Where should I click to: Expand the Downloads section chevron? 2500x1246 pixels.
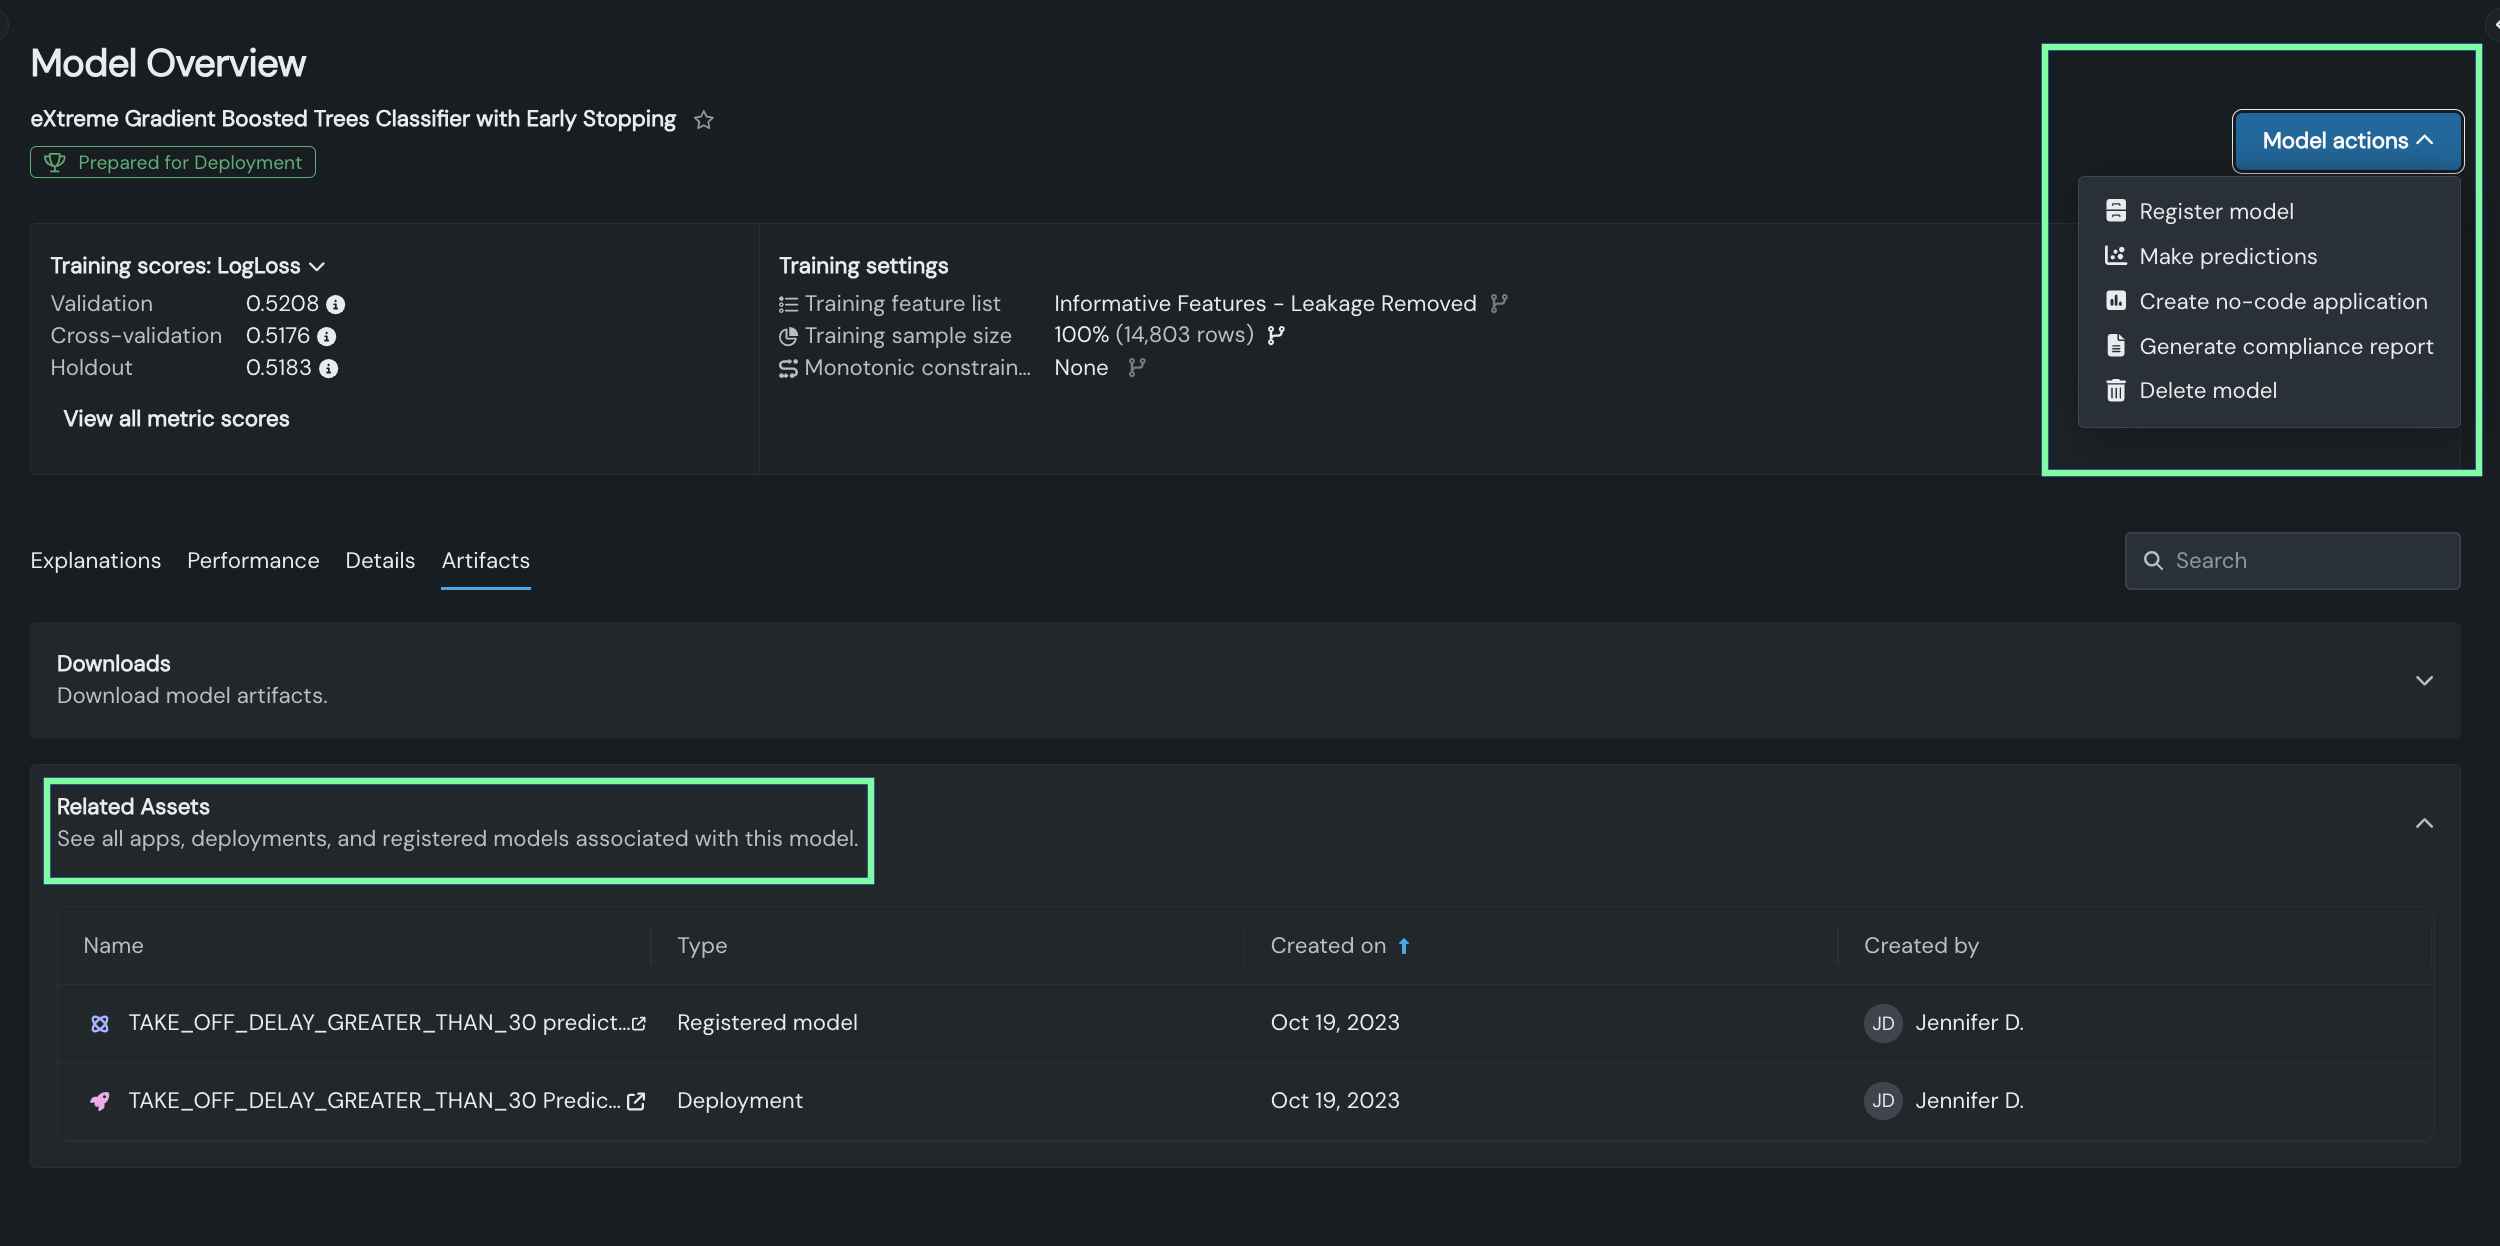(x=2424, y=681)
